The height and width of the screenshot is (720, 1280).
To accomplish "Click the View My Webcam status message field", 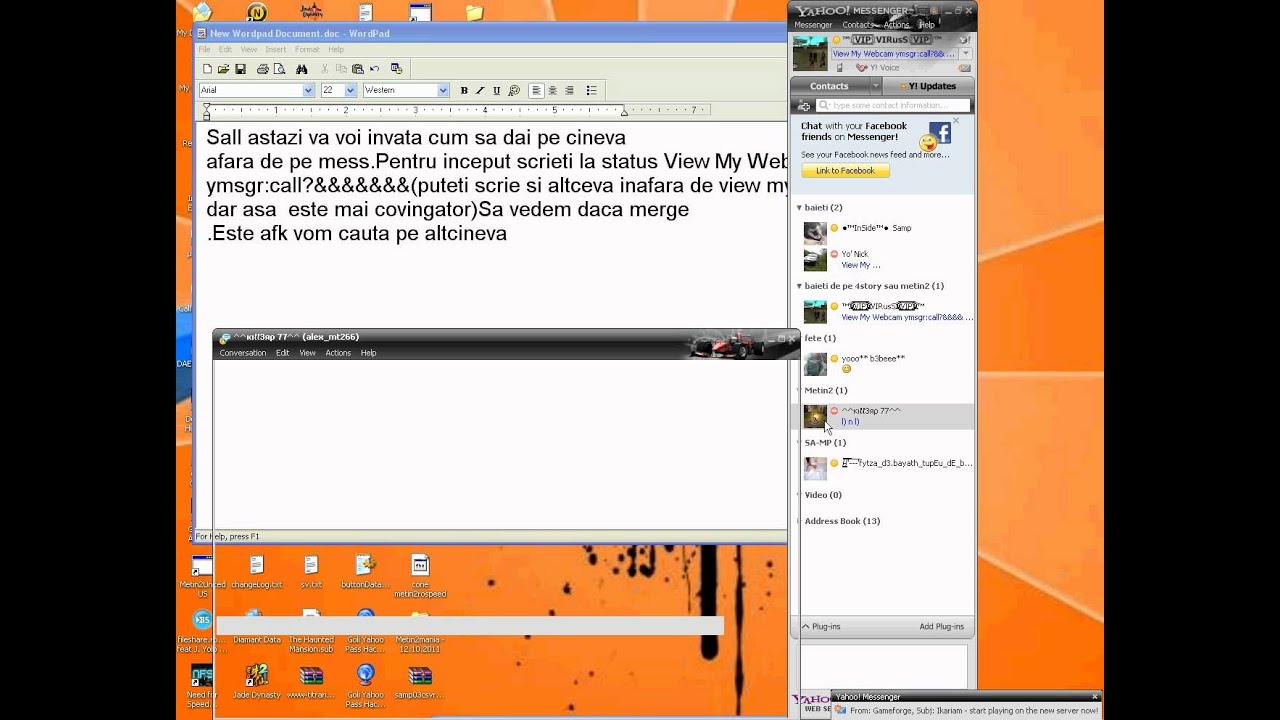I will 893,54.
